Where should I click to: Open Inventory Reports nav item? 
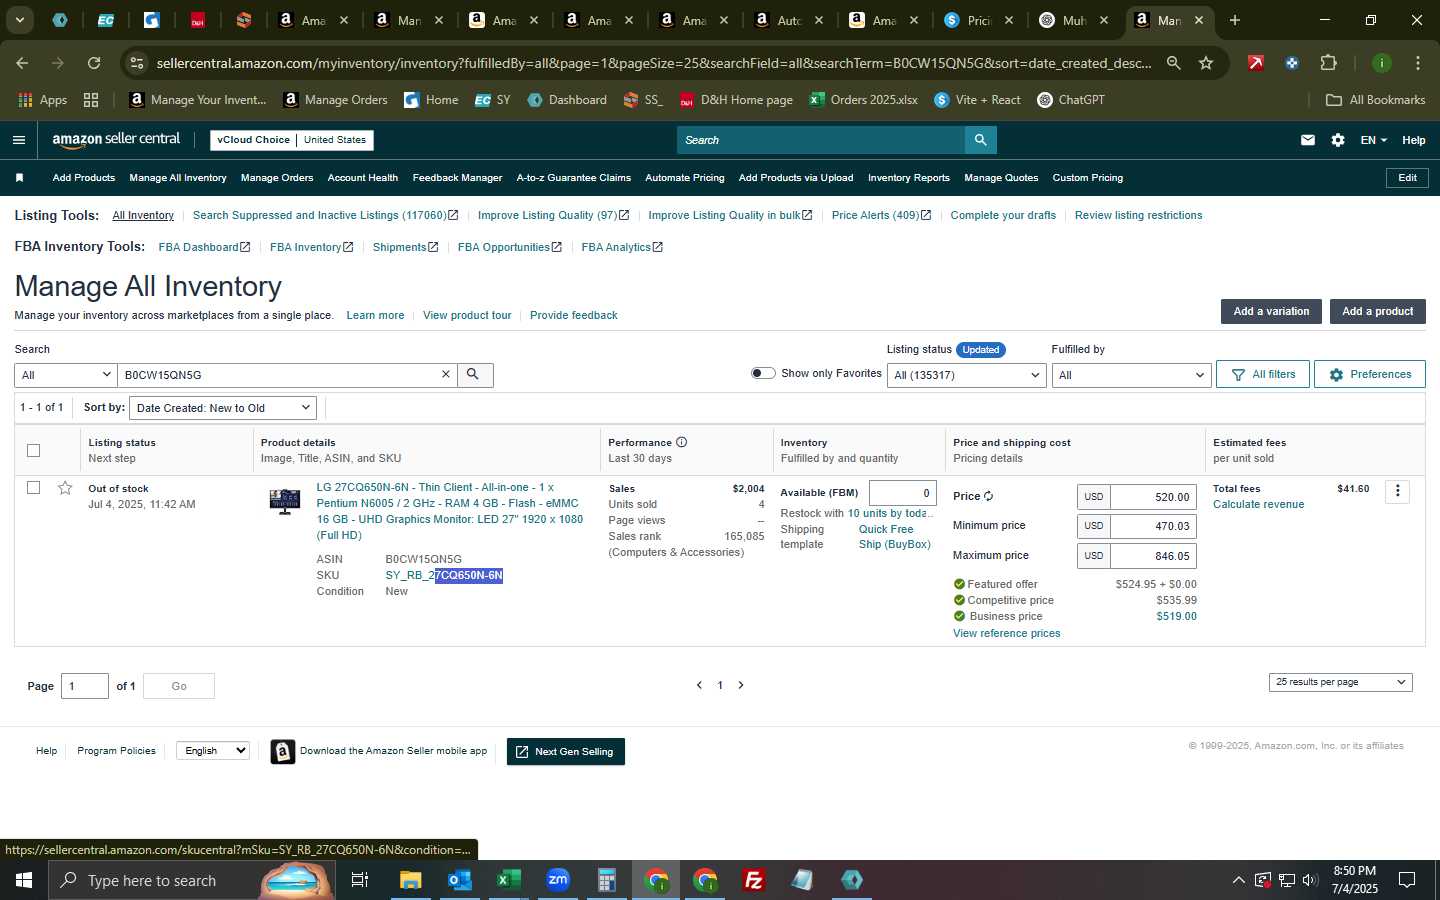[x=909, y=178]
